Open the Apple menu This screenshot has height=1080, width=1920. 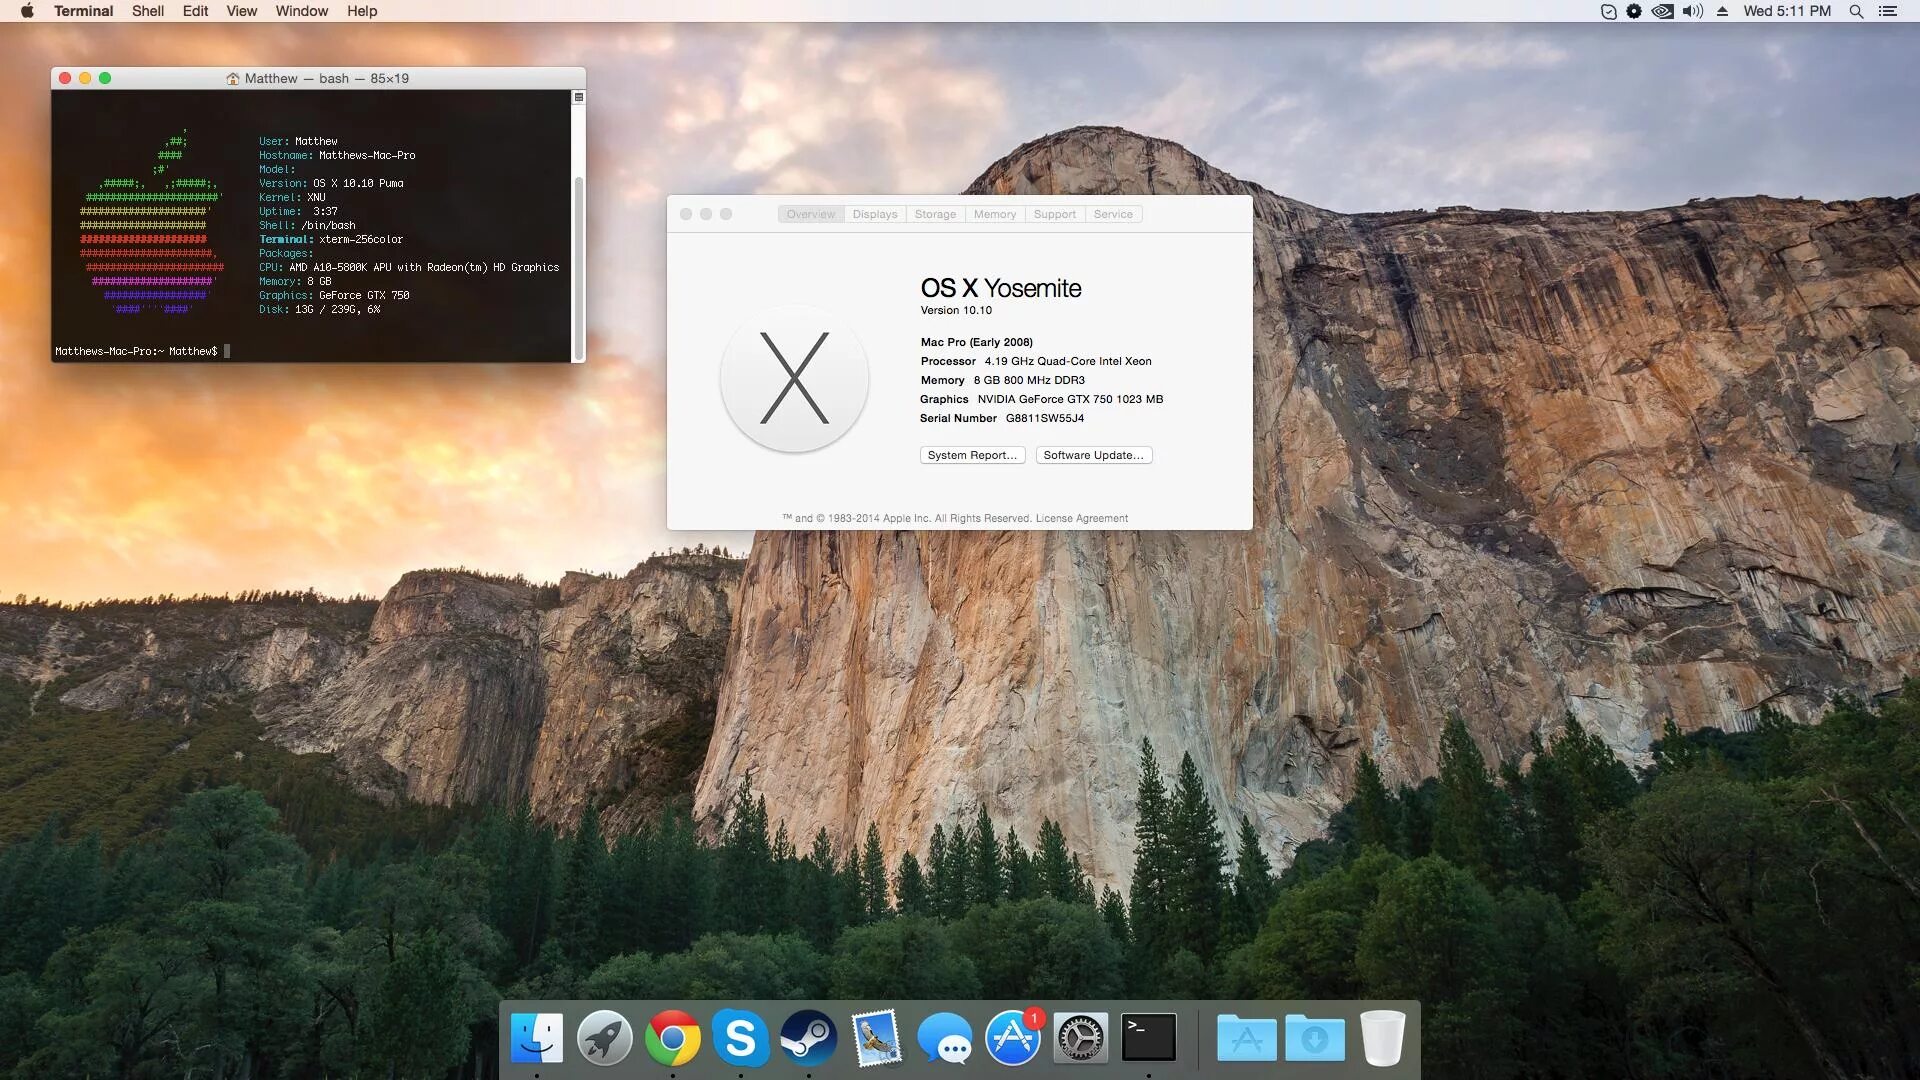tap(27, 11)
